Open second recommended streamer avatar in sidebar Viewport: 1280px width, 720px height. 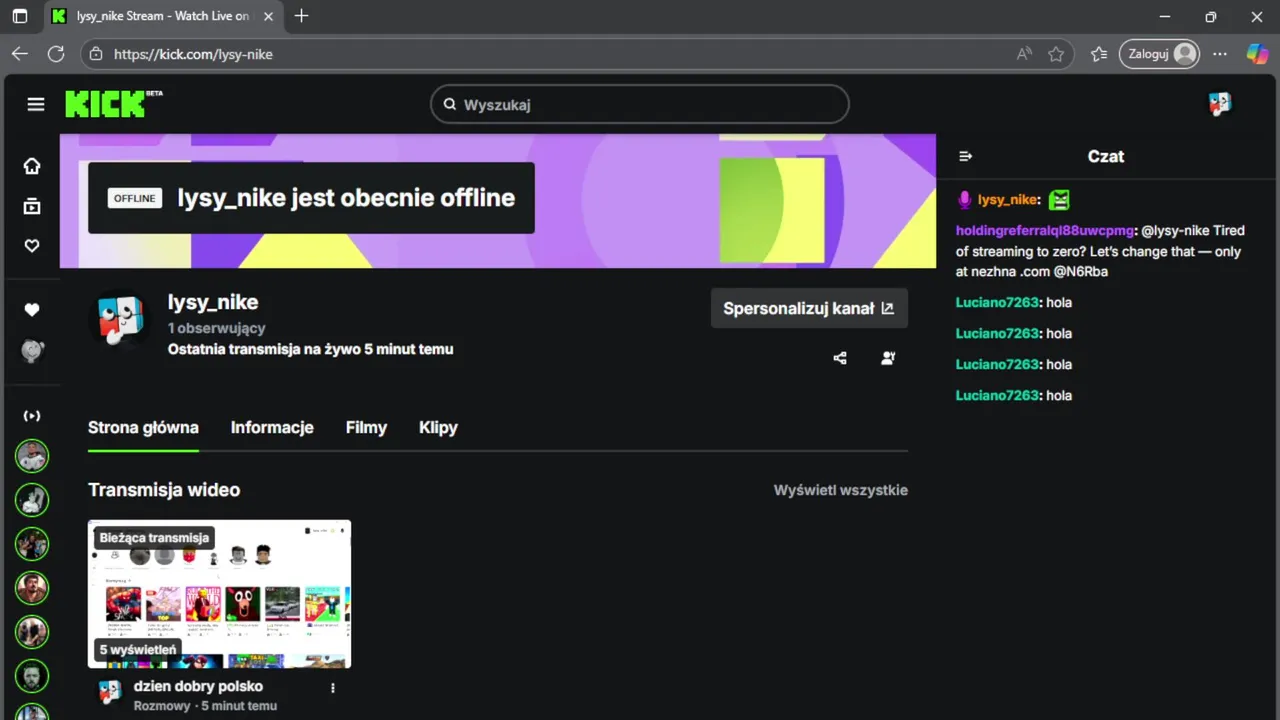click(x=32, y=500)
